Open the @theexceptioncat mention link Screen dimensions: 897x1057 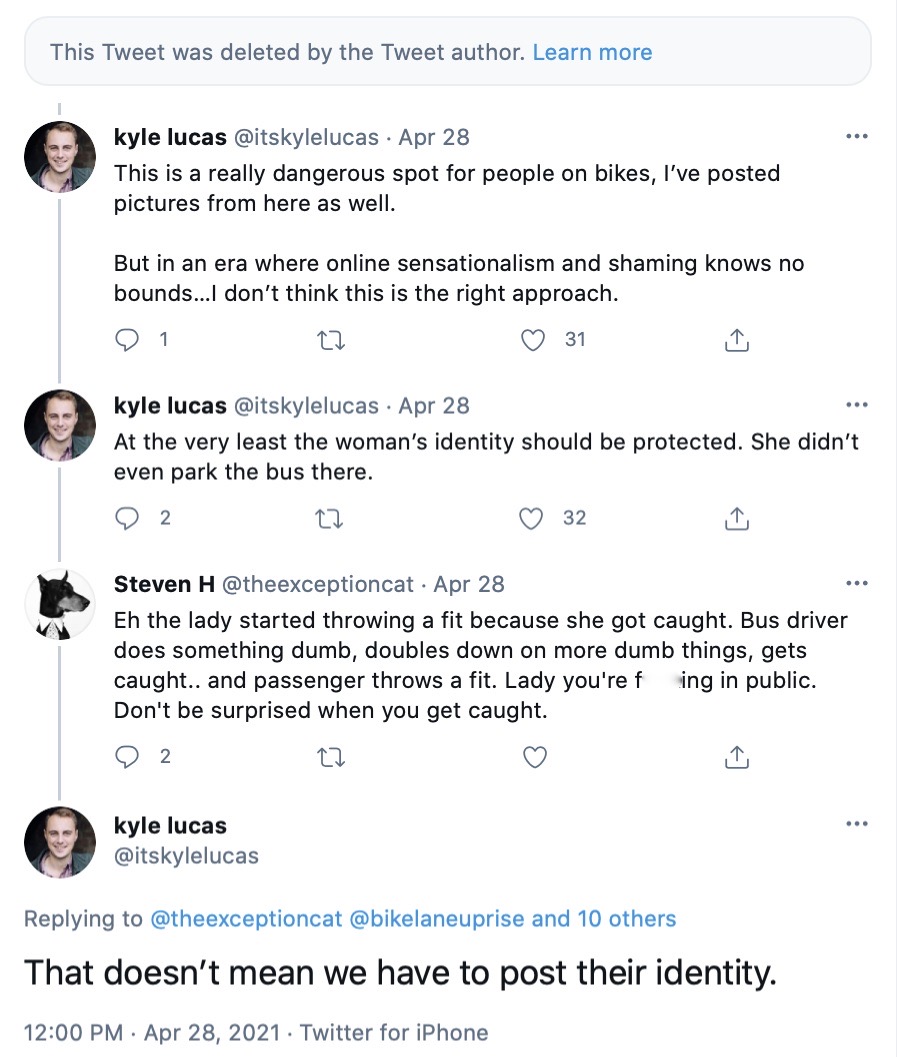pos(245,919)
